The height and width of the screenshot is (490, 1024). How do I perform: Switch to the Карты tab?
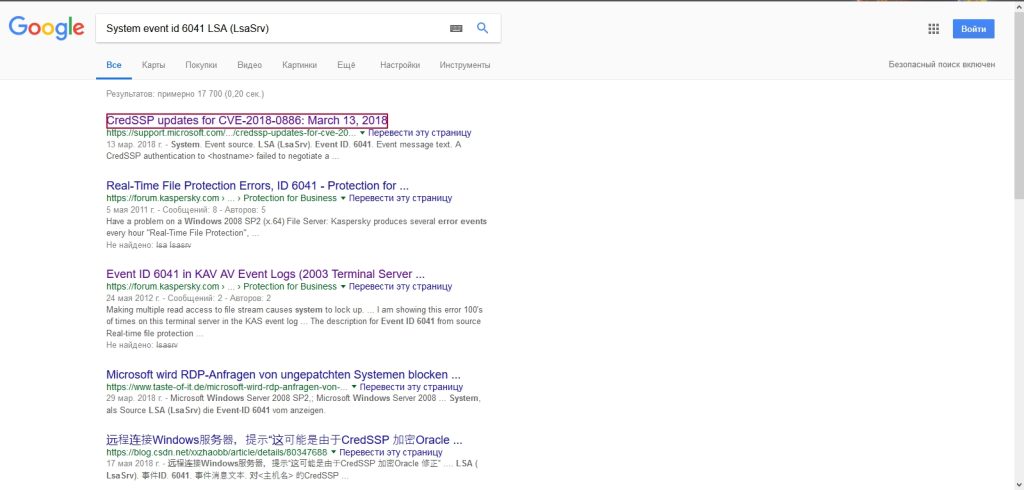tap(153, 65)
